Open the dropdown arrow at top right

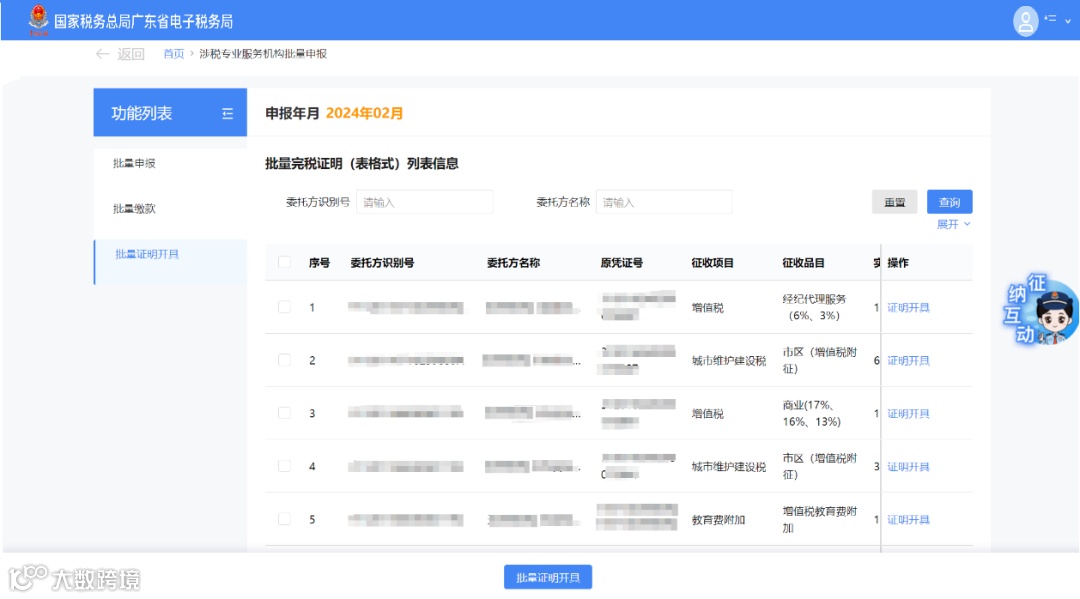(x=1070, y=19)
